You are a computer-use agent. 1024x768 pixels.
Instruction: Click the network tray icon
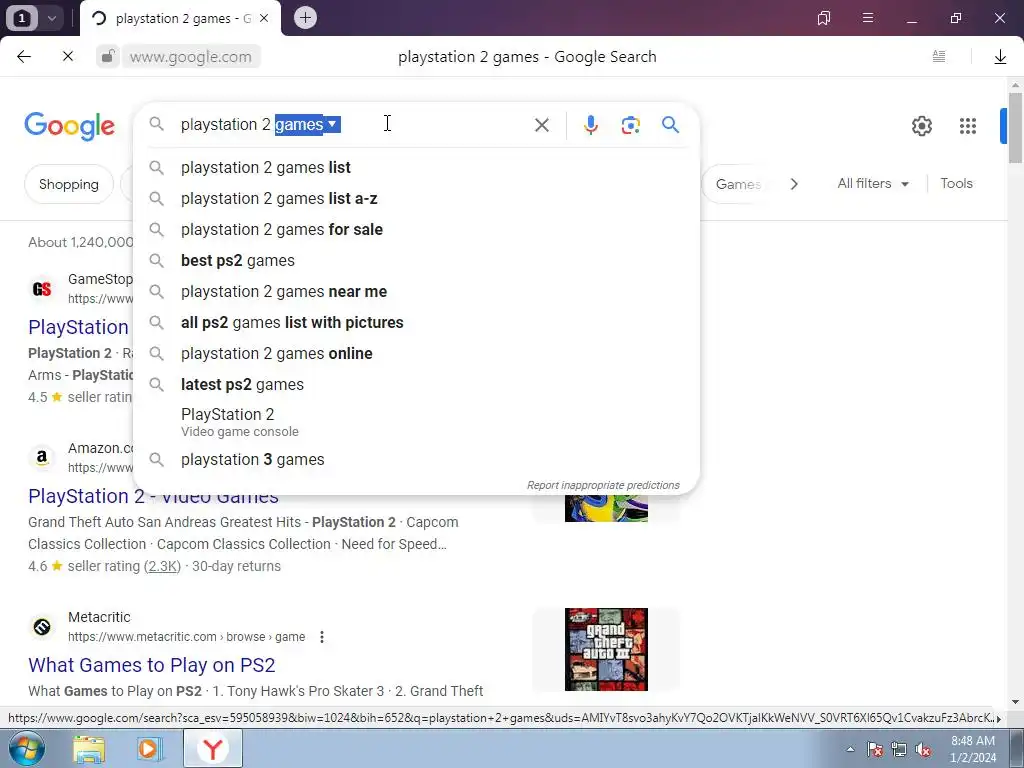899,749
